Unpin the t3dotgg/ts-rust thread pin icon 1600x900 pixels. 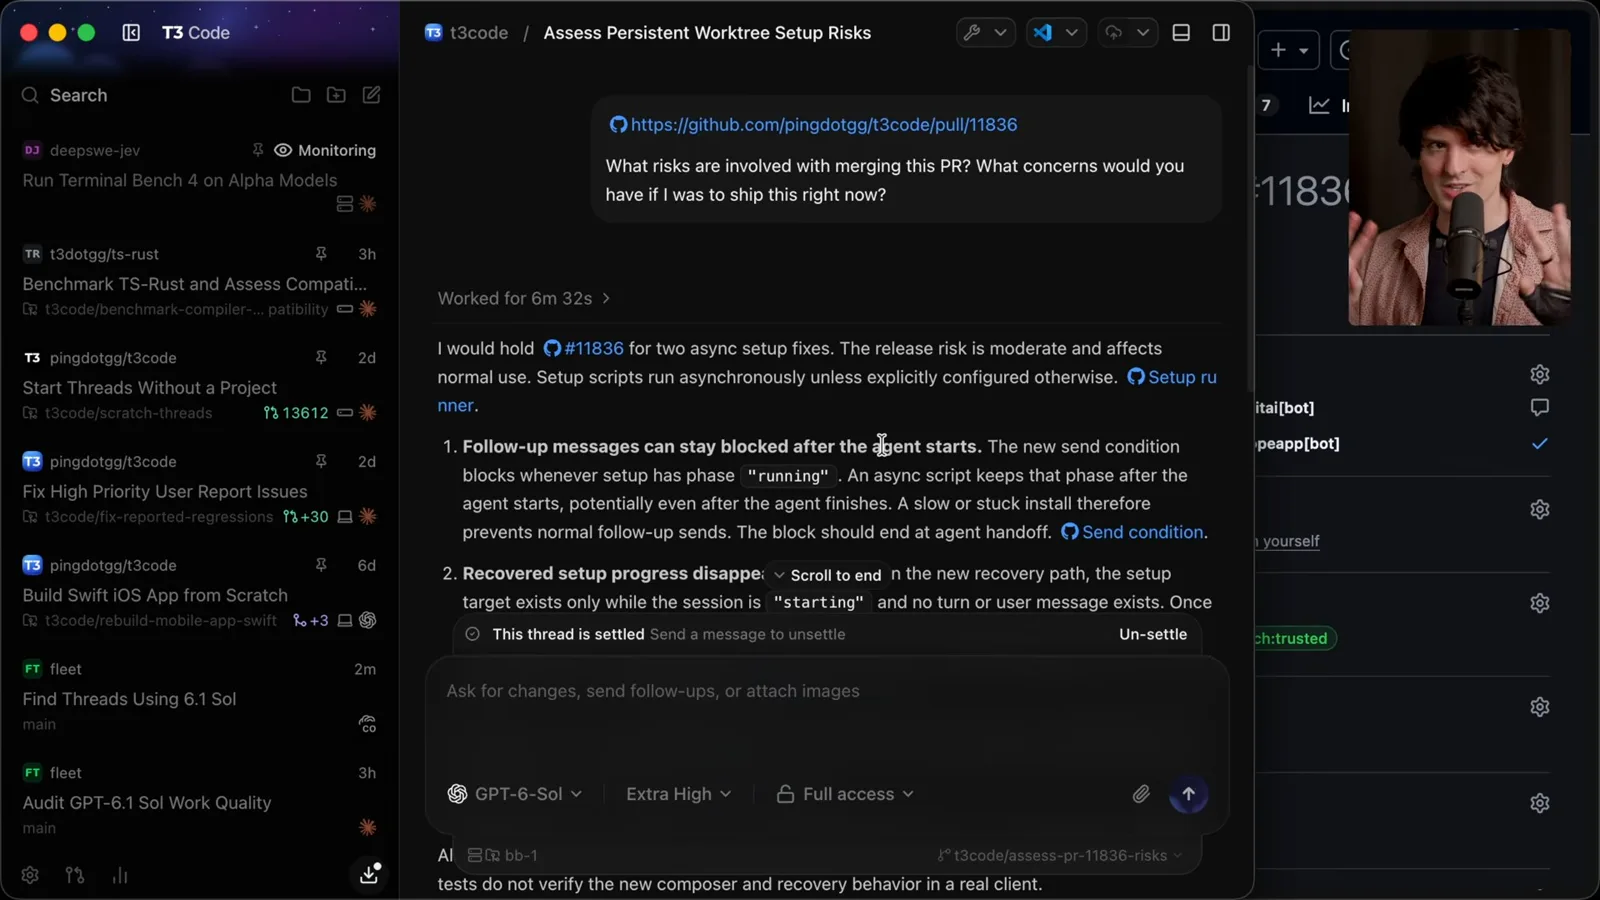pos(321,254)
